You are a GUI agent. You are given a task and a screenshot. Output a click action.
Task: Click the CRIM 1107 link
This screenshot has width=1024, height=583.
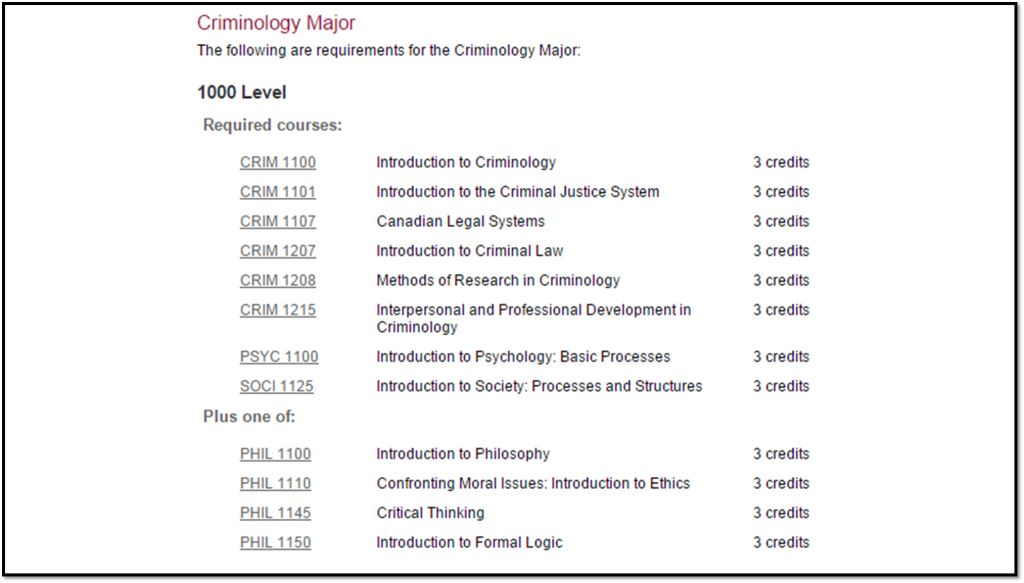[277, 222]
